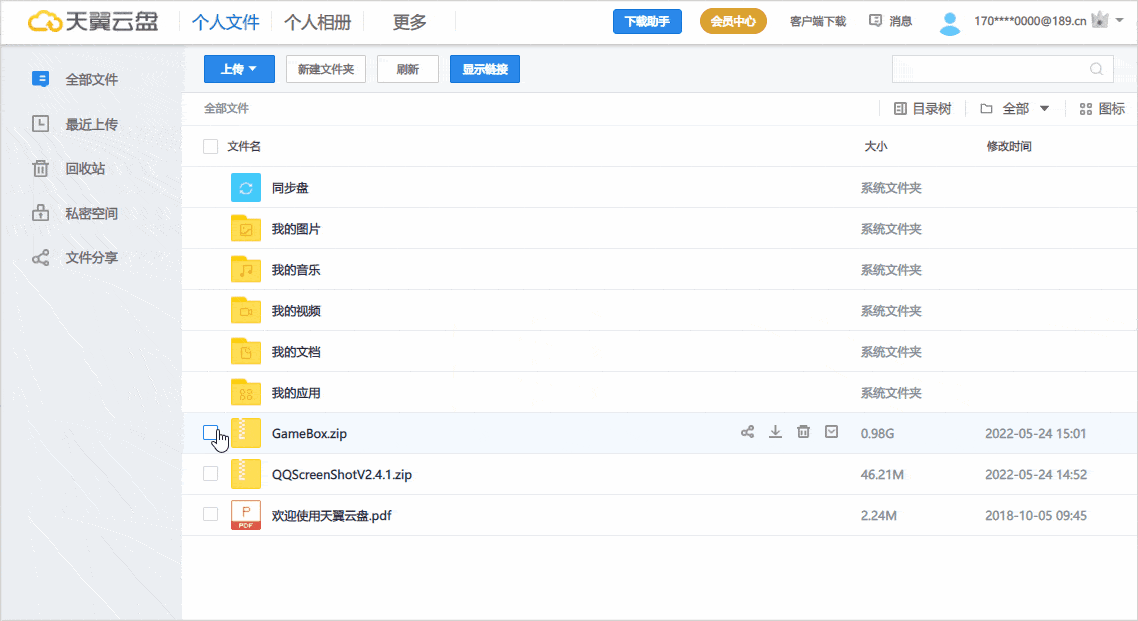
Task: Open the 全部 file type filter dropdown
Action: tap(1015, 109)
